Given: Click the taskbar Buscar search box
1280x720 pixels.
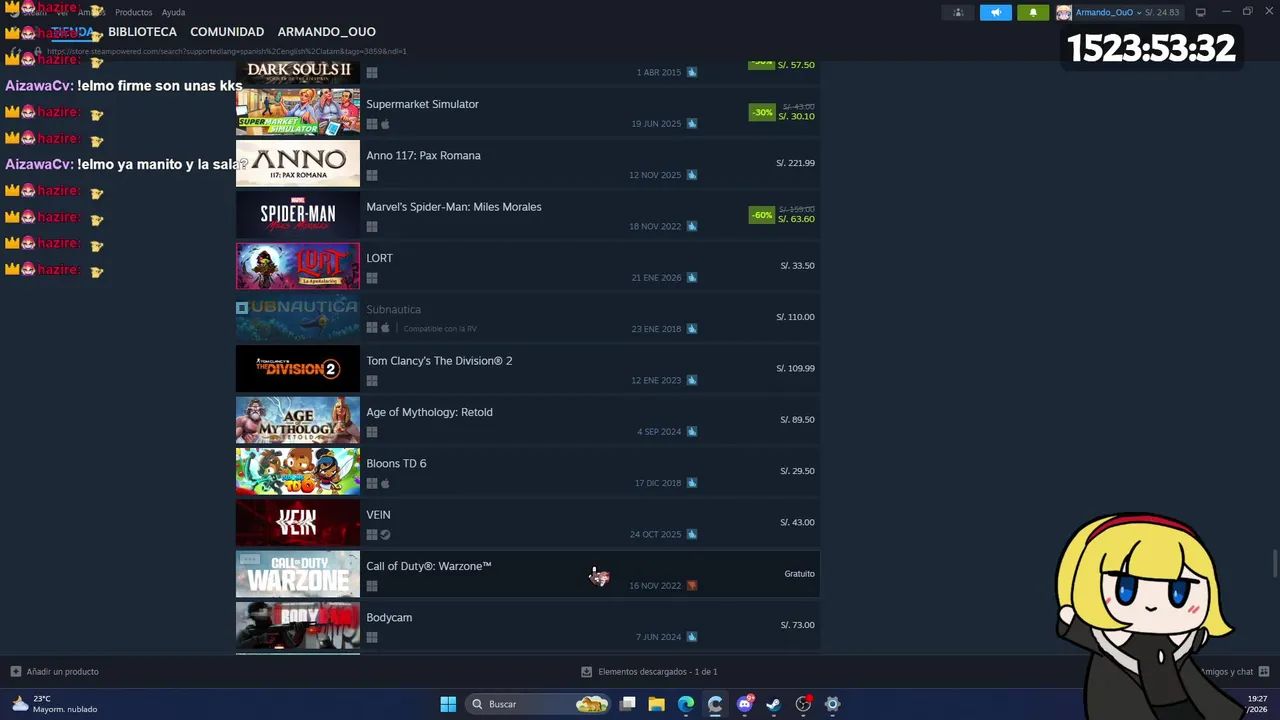Looking at the screenshot, I should 540,704.
